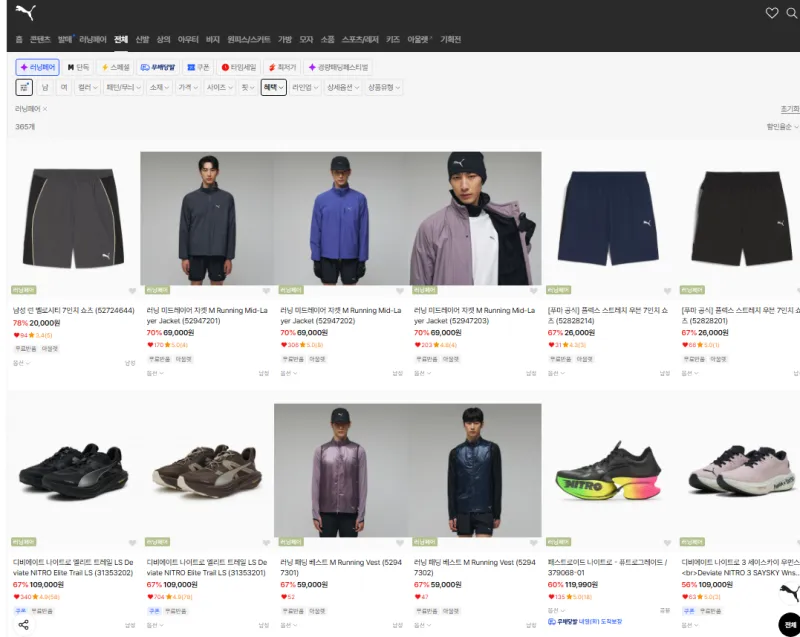
Task: Click the 무배당발 delivery link under 패스트로이드
Action: click(x=585, y=621)
